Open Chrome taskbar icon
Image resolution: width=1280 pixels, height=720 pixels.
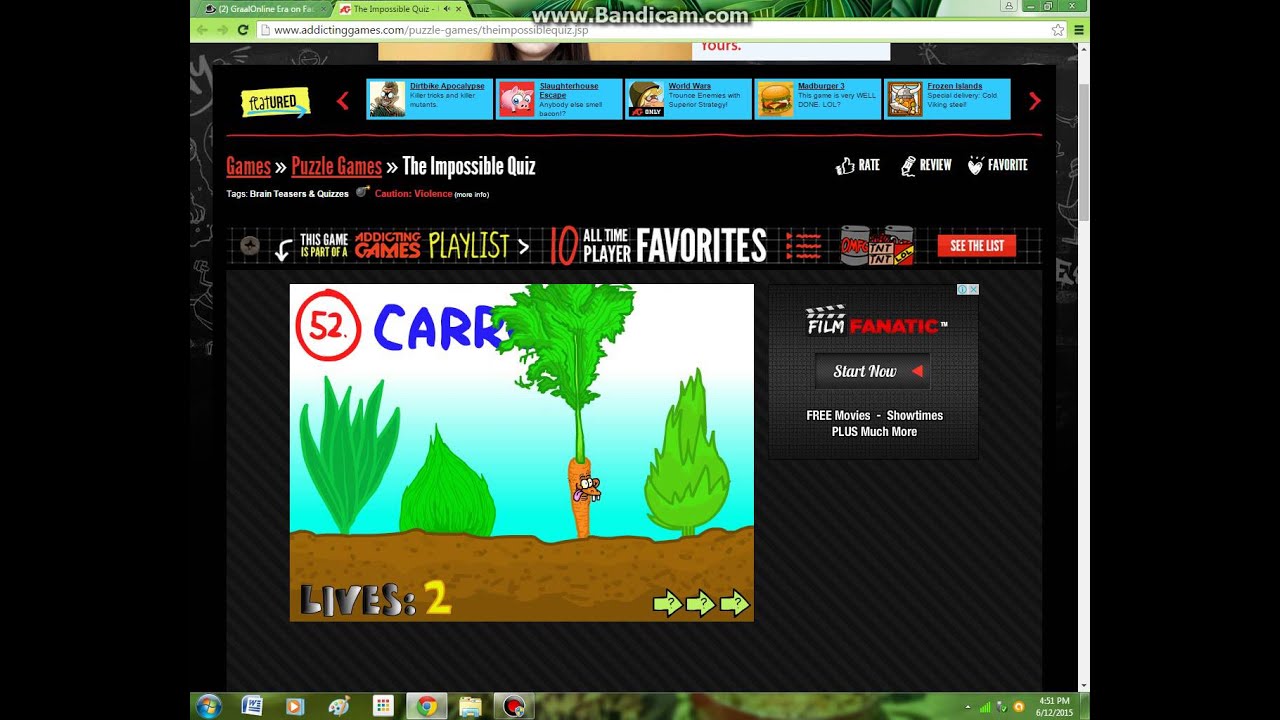(427, 706)
